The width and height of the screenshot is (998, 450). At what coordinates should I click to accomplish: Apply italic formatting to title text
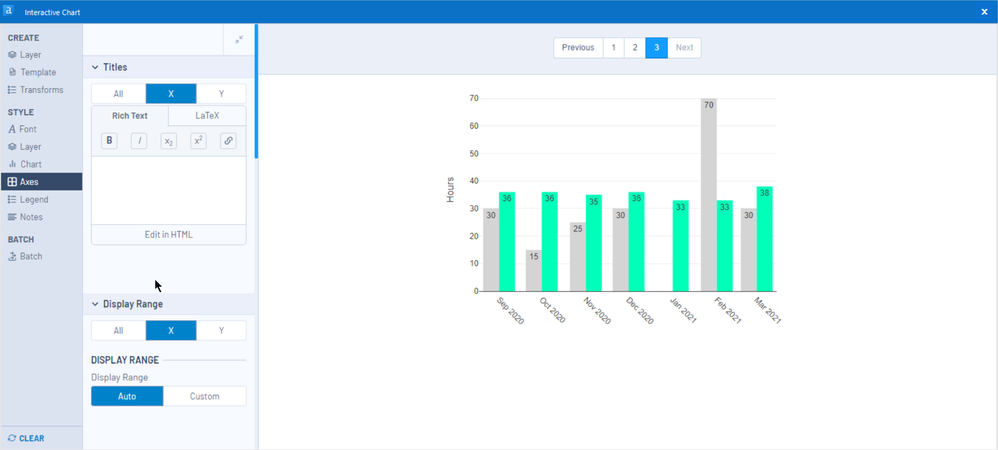click(139, 141)
